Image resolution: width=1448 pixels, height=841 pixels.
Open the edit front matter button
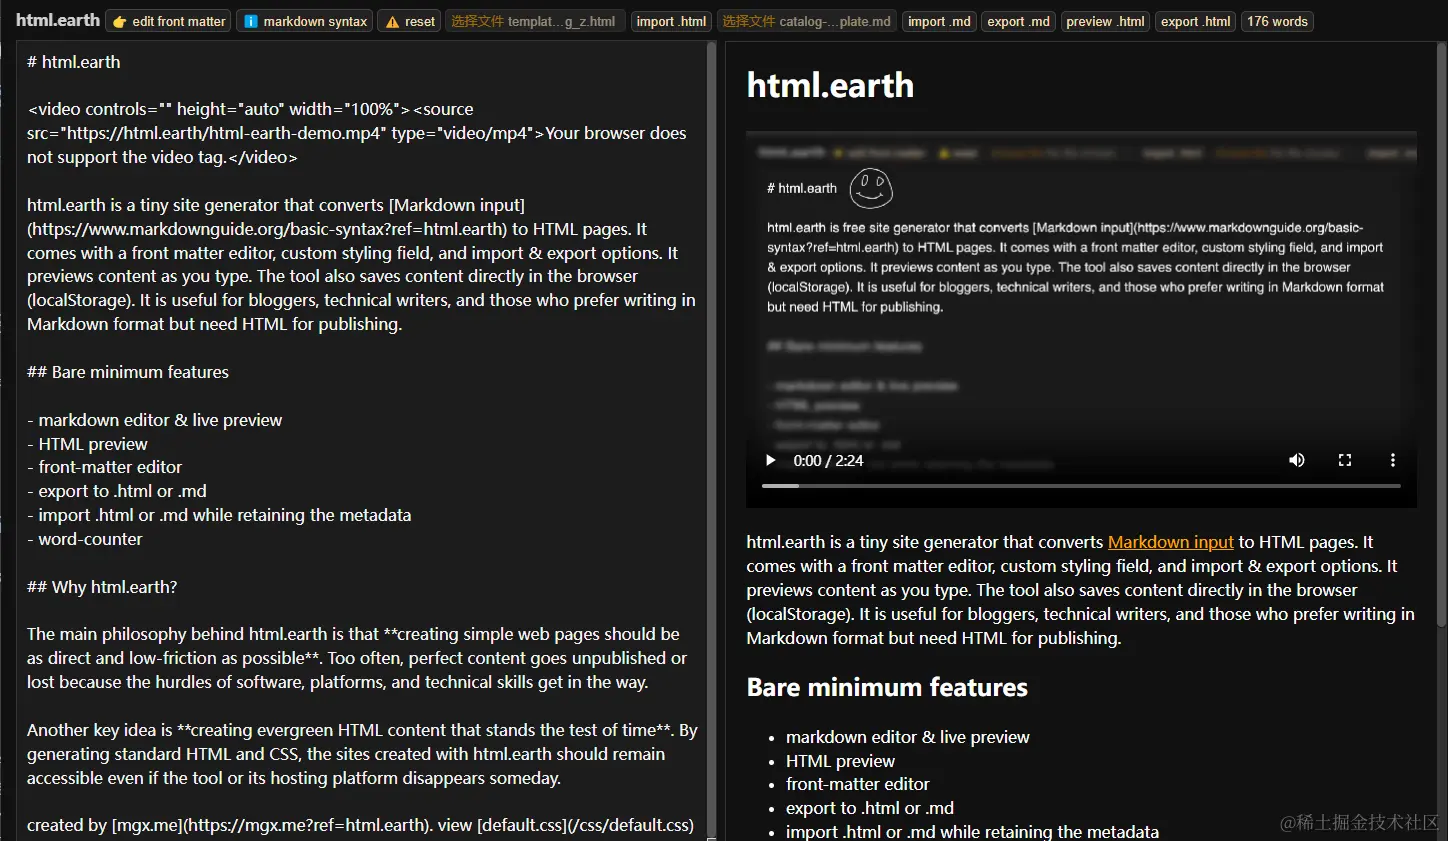(168, 21)
